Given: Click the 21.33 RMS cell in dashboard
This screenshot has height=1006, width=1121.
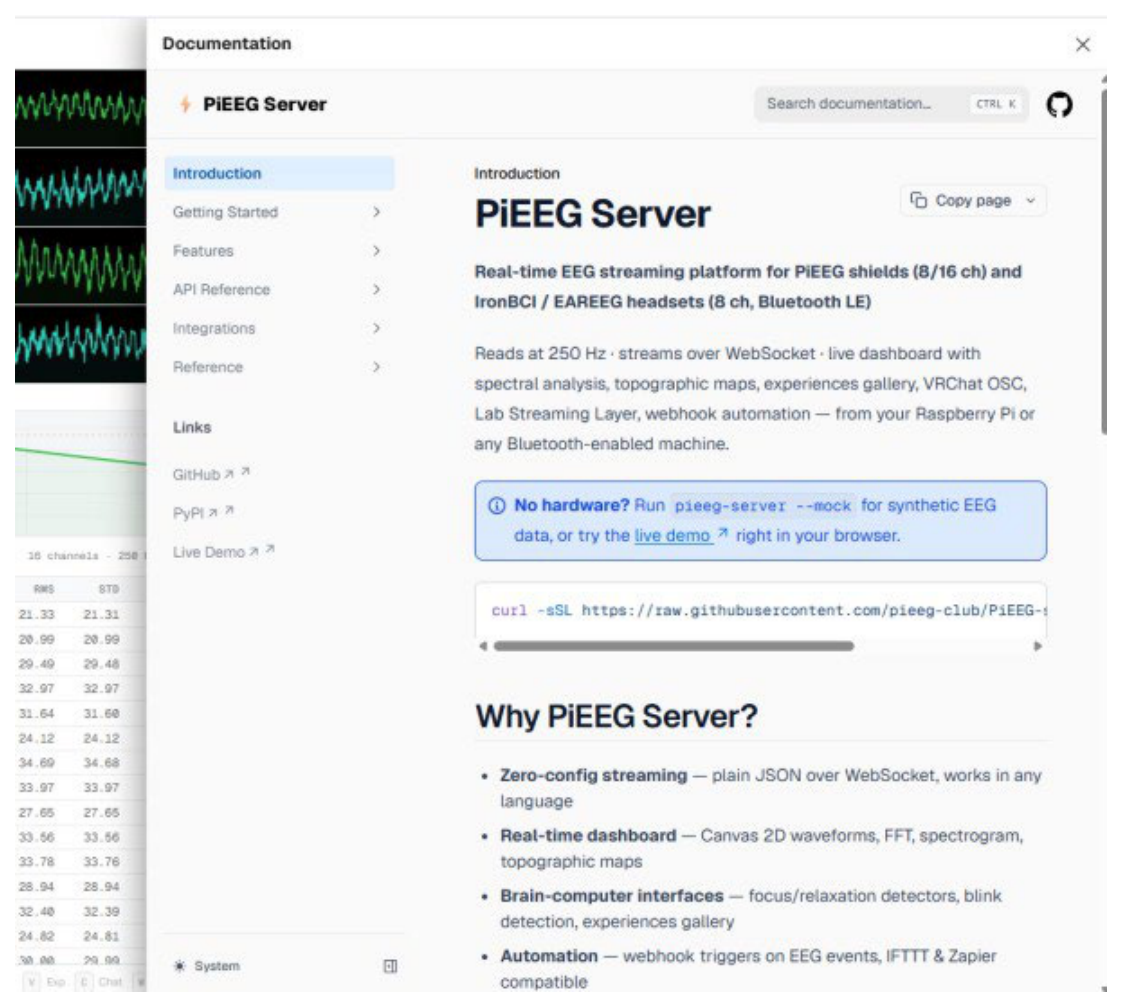Looking at the screenshot, I should (x=36, y=614).
